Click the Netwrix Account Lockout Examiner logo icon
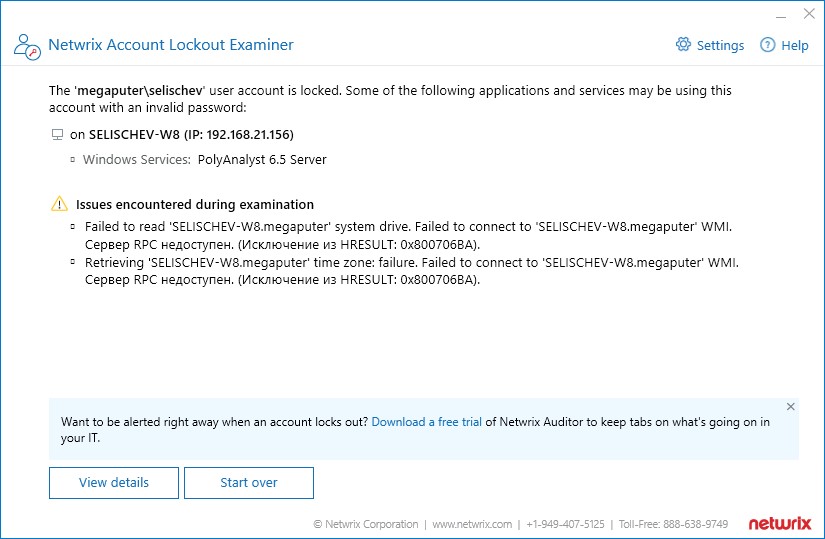 (x=27, y=47)
